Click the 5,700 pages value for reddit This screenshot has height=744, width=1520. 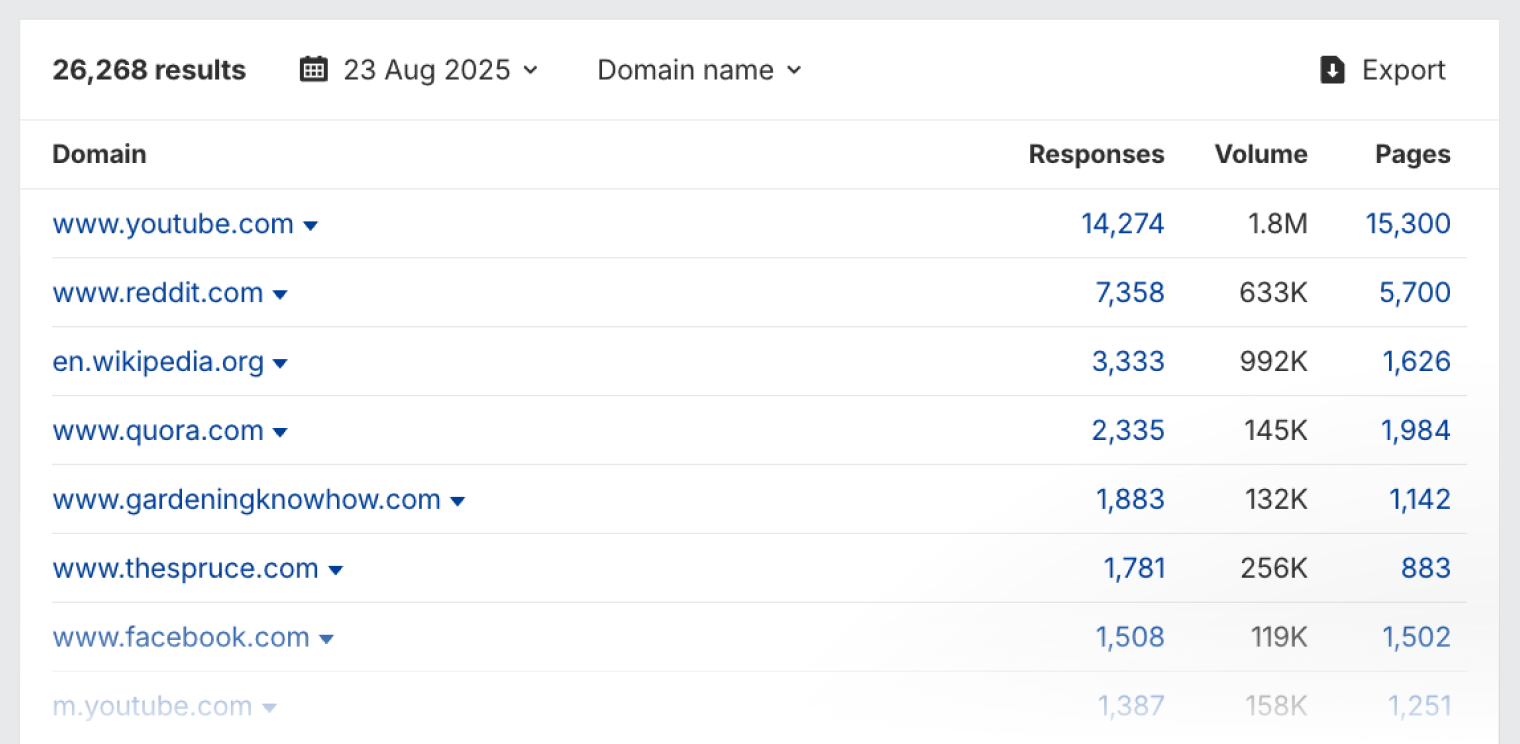click(x=1415, y=293)
